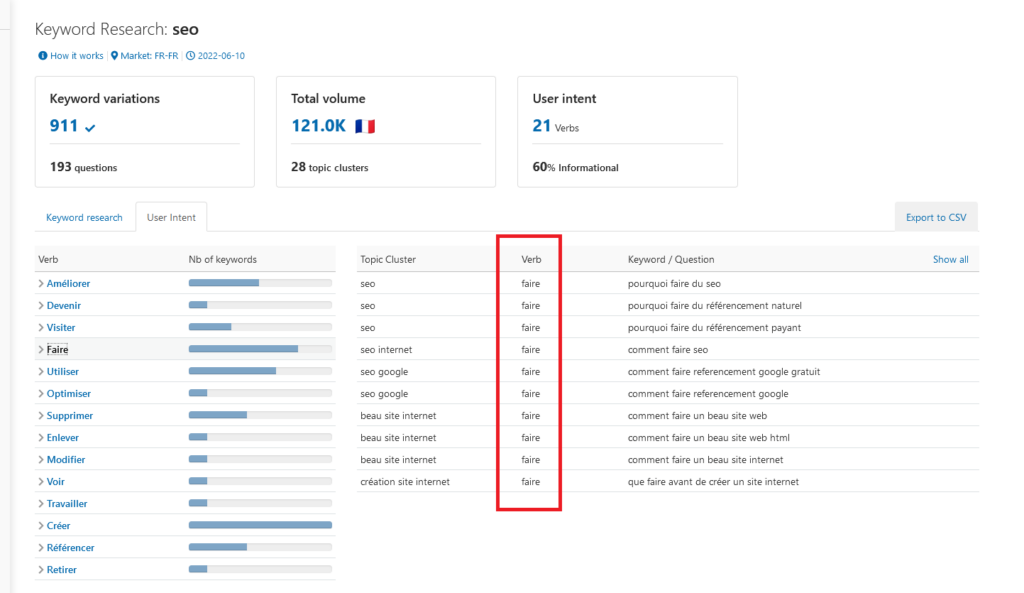Click the Show all link
Viewport: 1024px width, 593px height.
[x=950, y=260]
